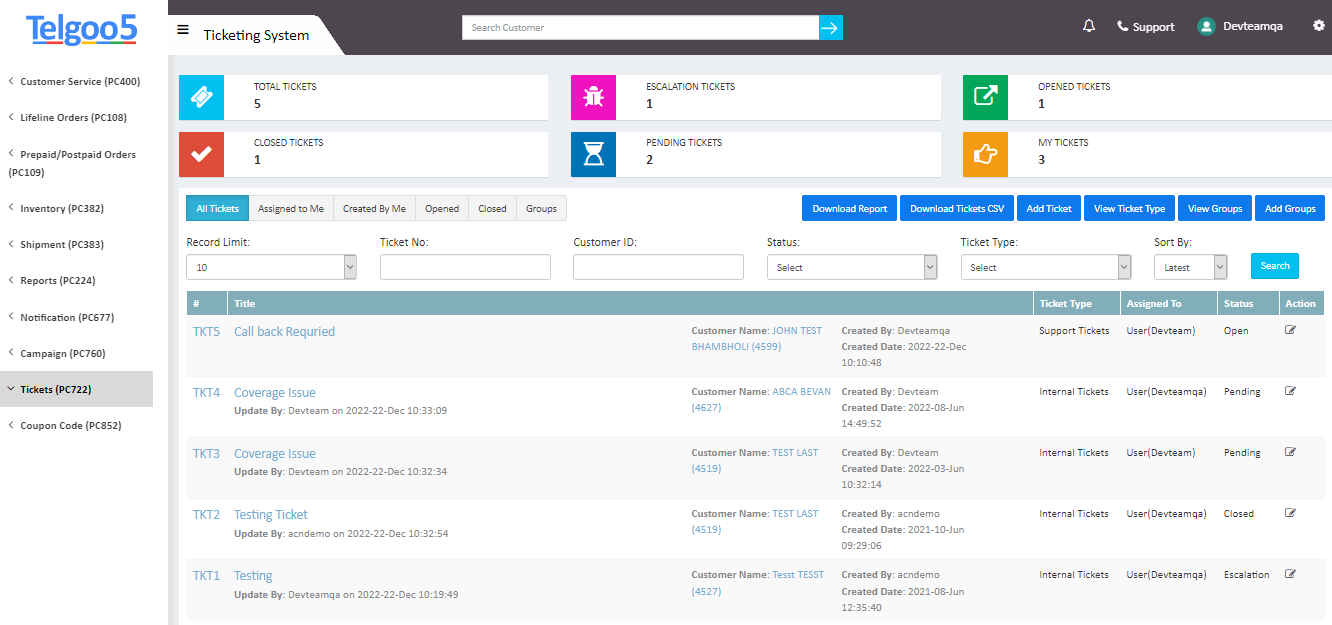This screenshot has height=625, width=1332.
Task: Click the total tickets tag icon
Action: pyautogui.click(x=201, y=97)
